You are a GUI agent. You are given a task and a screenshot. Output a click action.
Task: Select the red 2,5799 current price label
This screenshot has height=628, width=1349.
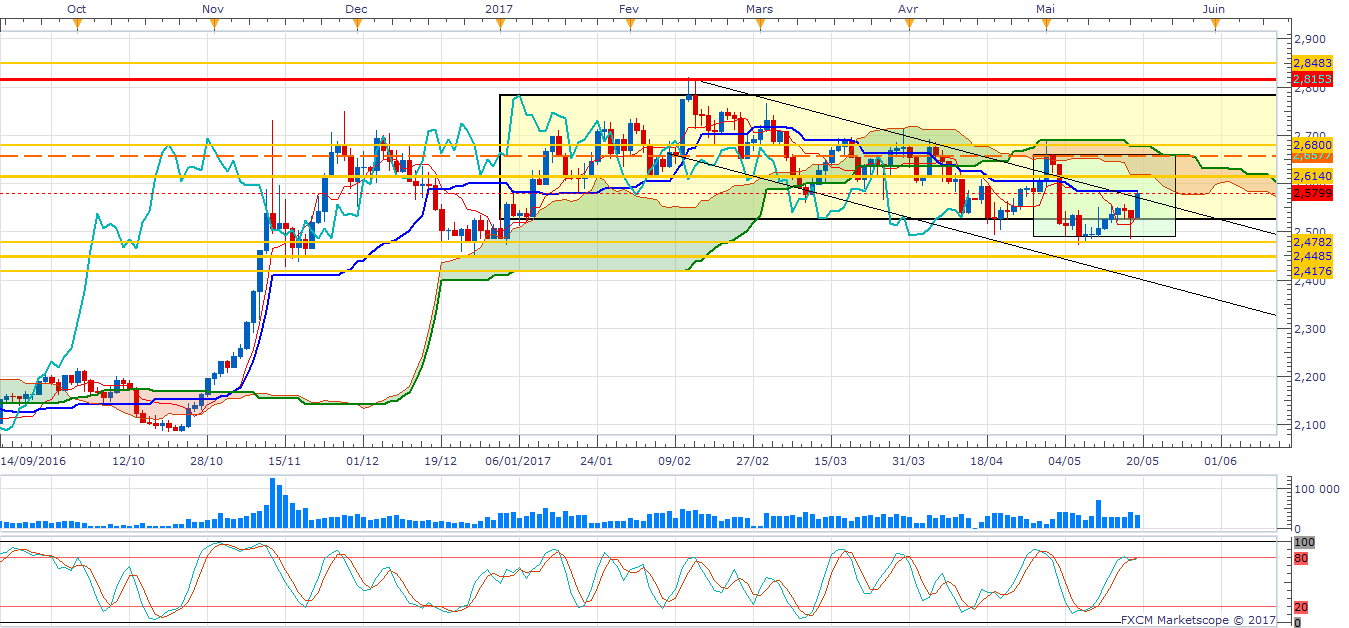tap(1312, 193)
